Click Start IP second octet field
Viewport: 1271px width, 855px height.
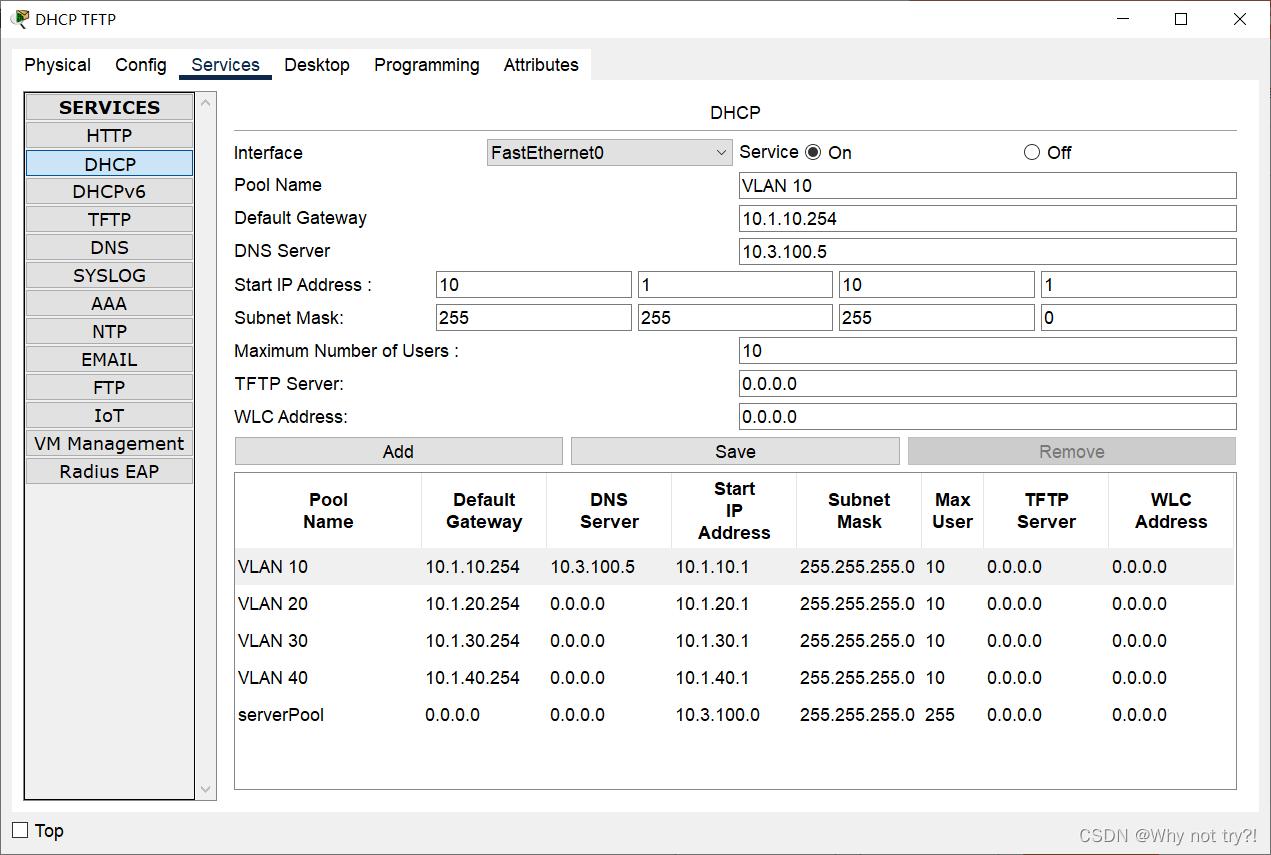(735, 285)
